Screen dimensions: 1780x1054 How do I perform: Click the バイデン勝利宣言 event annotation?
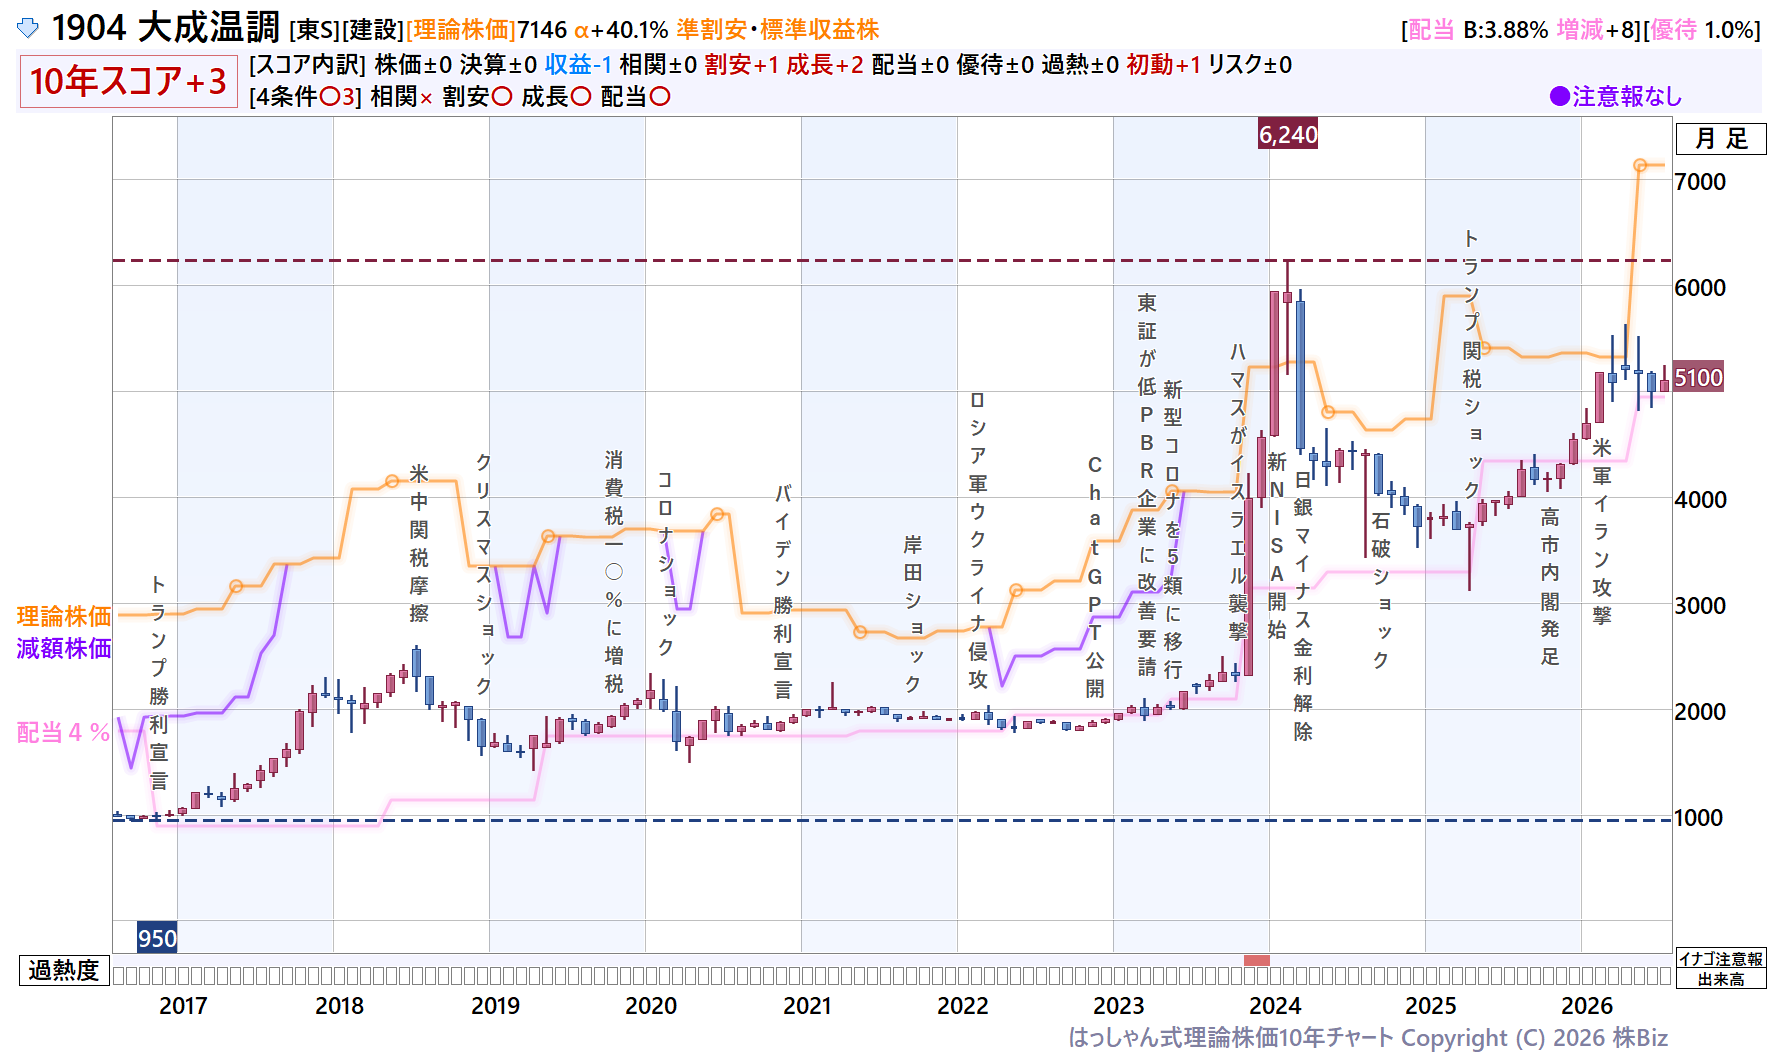tap(783, 592)
